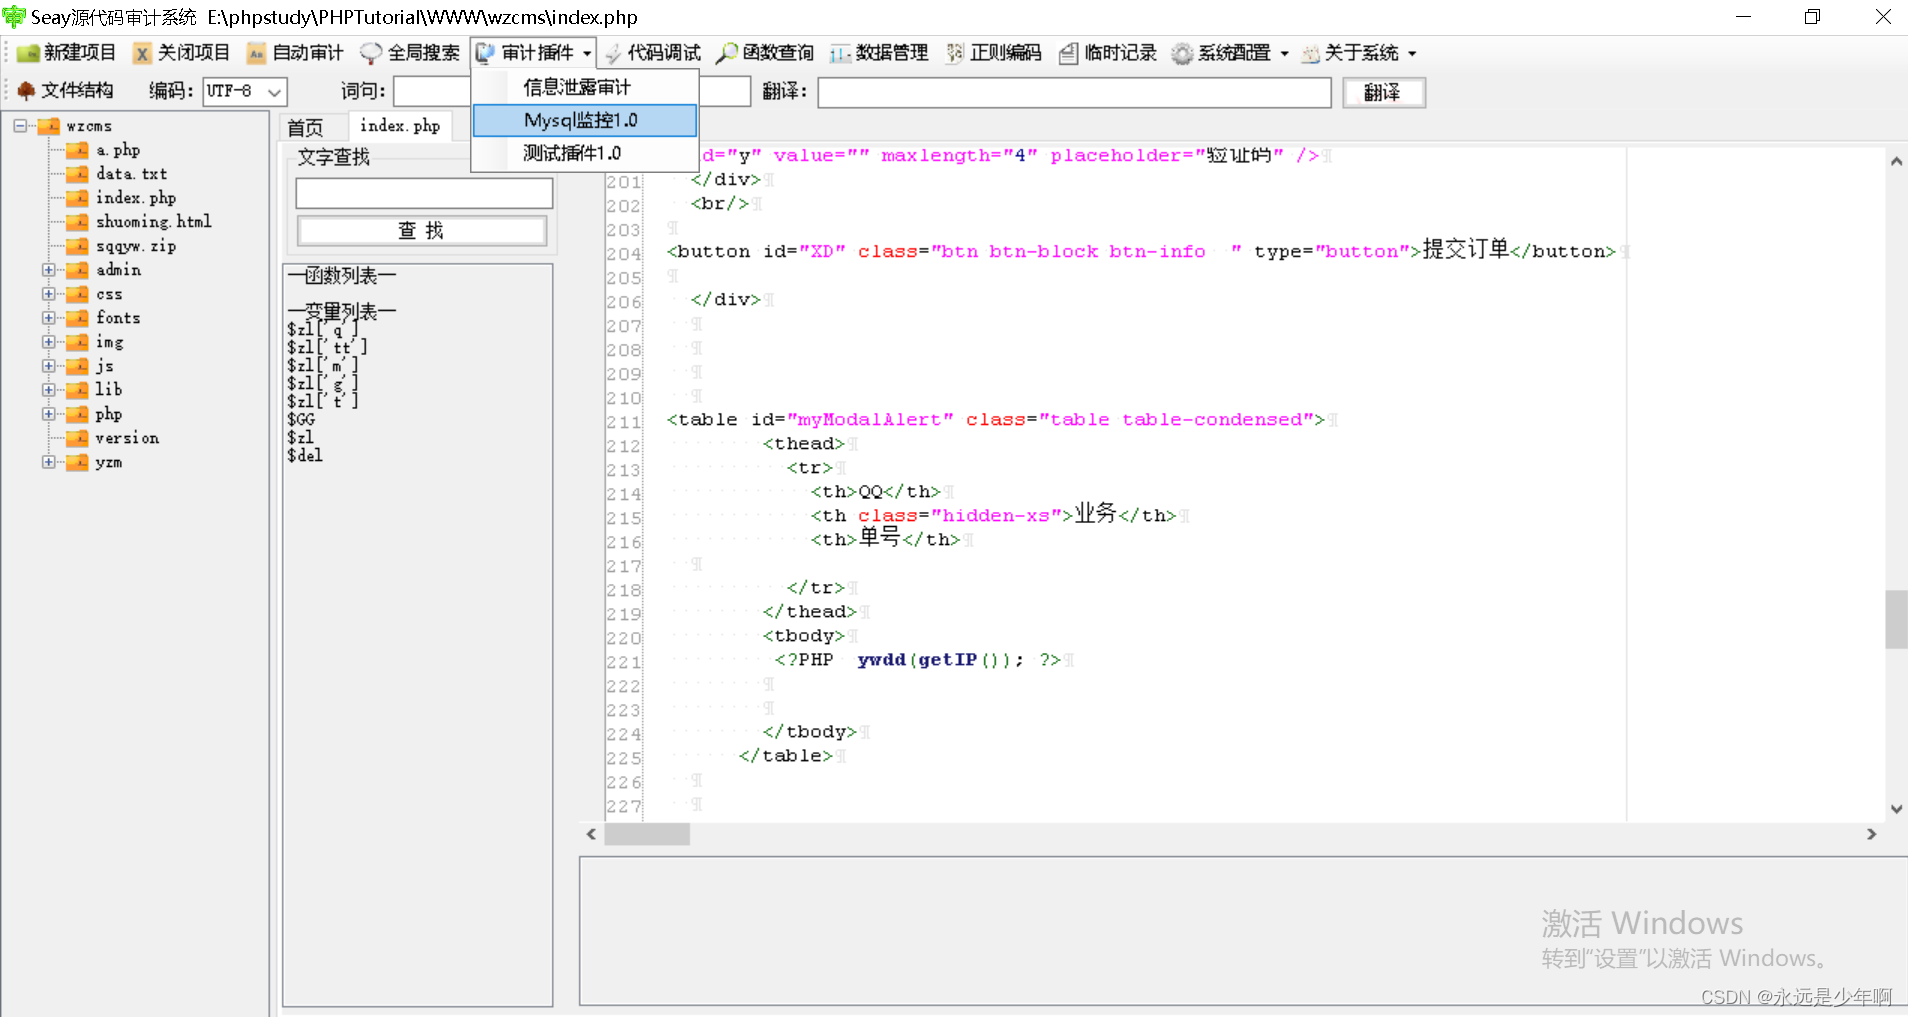Click the 翻译 button
The height and width of the screenshot is (1017, 1908).
tap(1383, 93)
